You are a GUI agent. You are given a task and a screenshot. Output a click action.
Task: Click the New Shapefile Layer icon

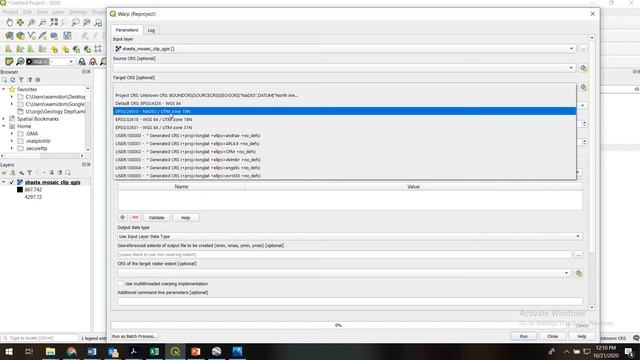pos(31,36)
